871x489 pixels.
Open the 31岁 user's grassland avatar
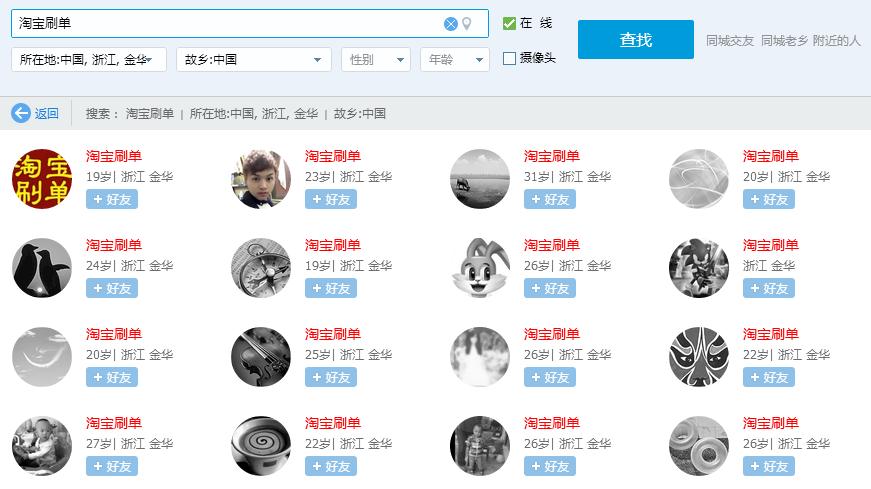[480, 179]
